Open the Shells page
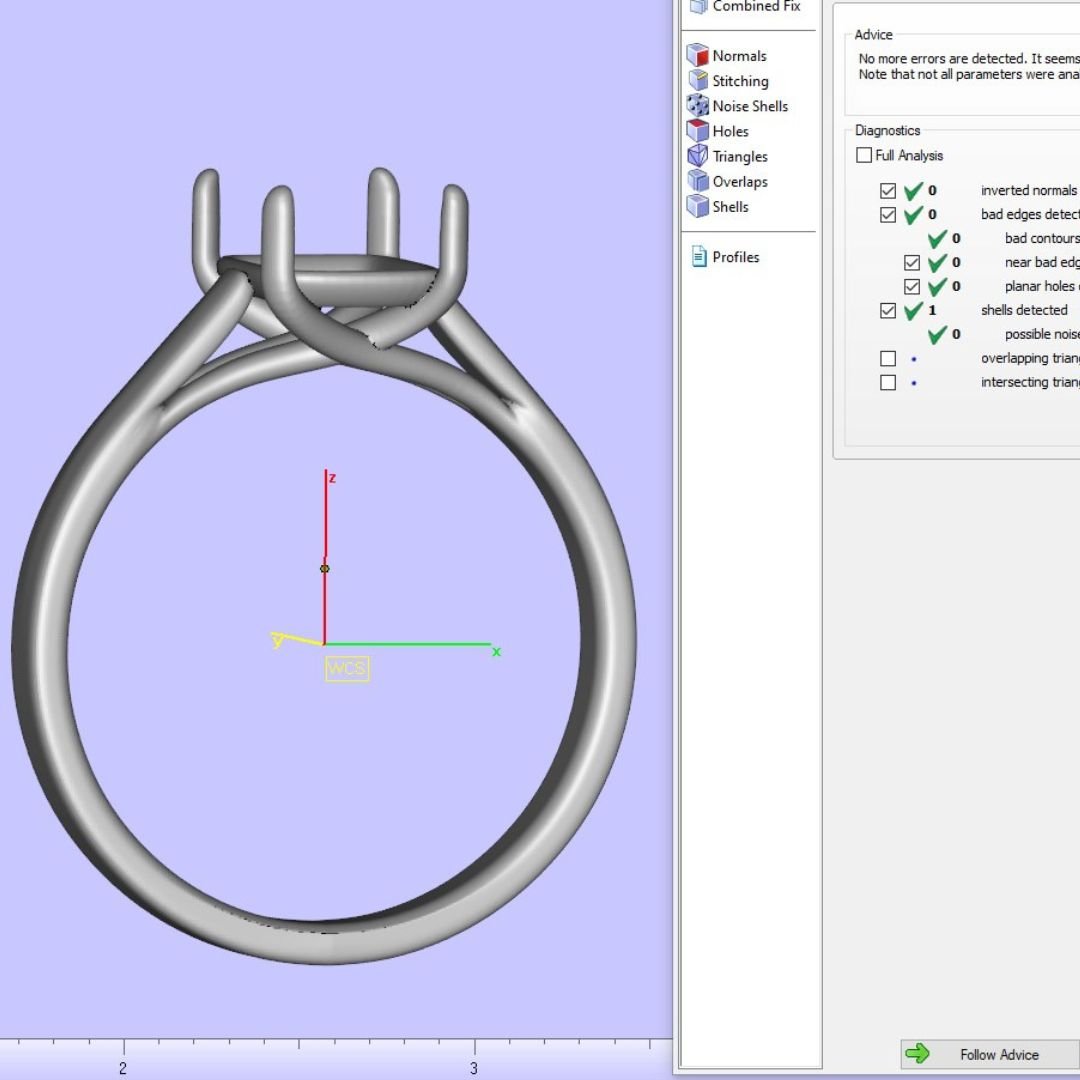Viewport: 1080px width, 1080px height. click(x=730, y=207)
